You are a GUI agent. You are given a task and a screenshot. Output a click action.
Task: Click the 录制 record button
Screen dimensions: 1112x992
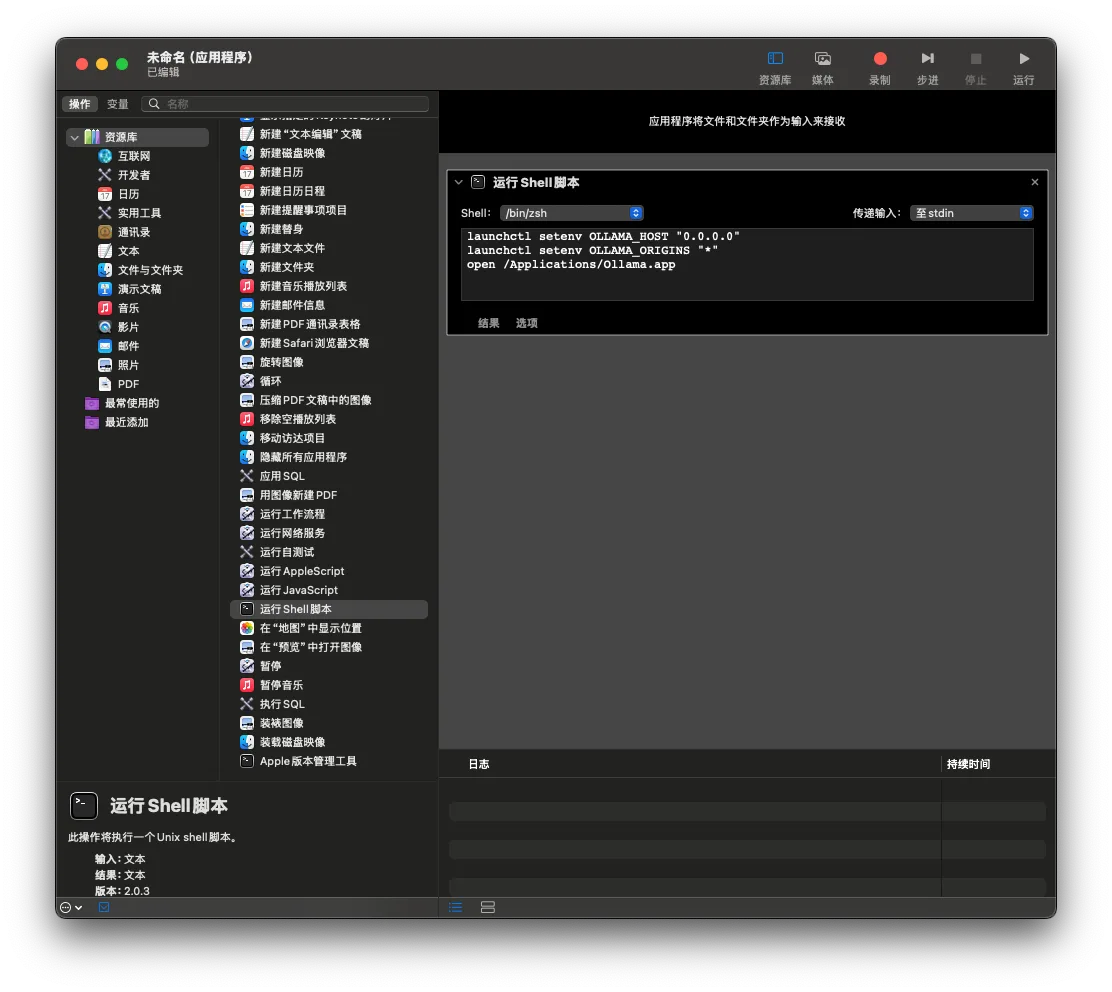[x=879, y=59]
